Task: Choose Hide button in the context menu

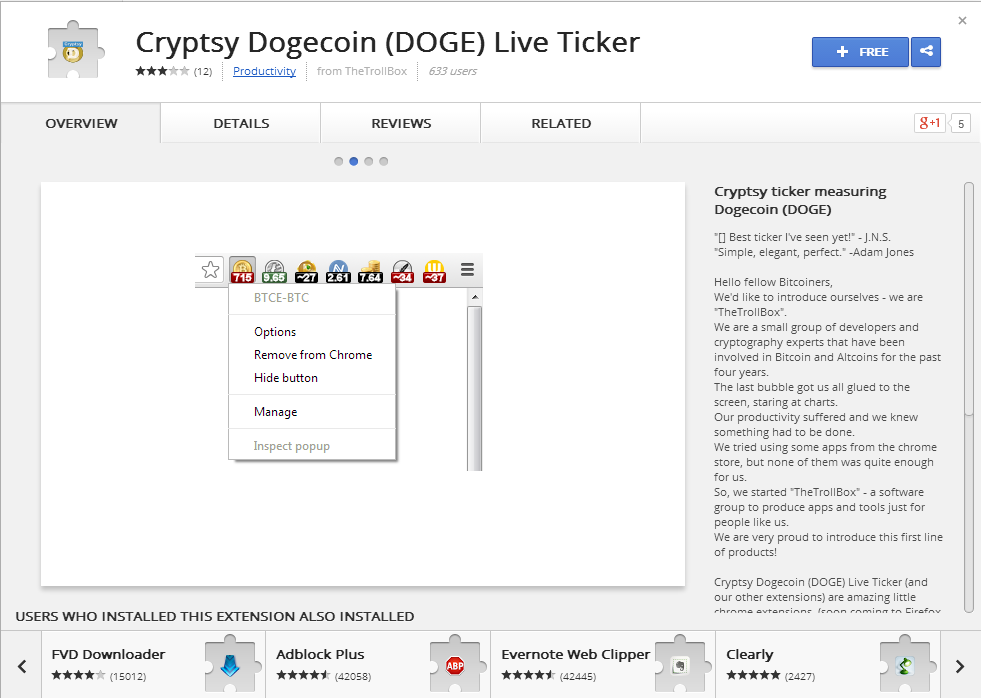Action: 313,378
